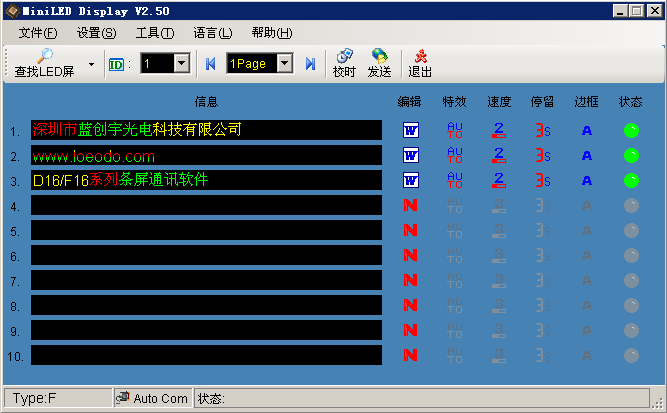Click the 发送 send button
667x413 pixels.
click(379, 63)
